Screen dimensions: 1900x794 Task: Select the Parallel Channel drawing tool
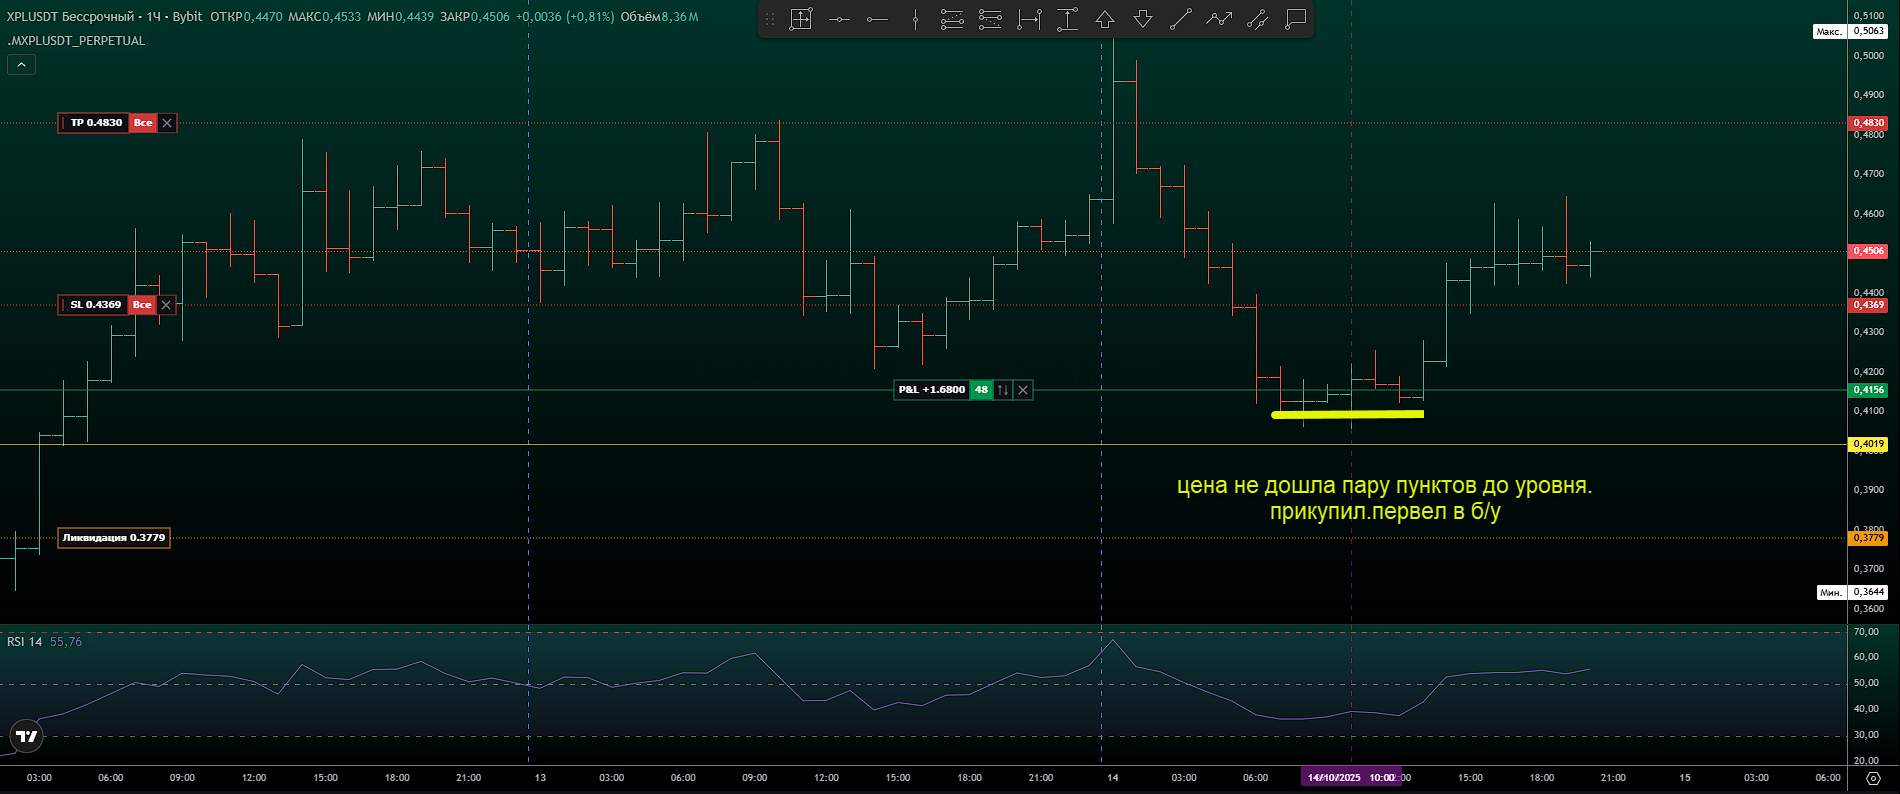[x=1258, y=19]
